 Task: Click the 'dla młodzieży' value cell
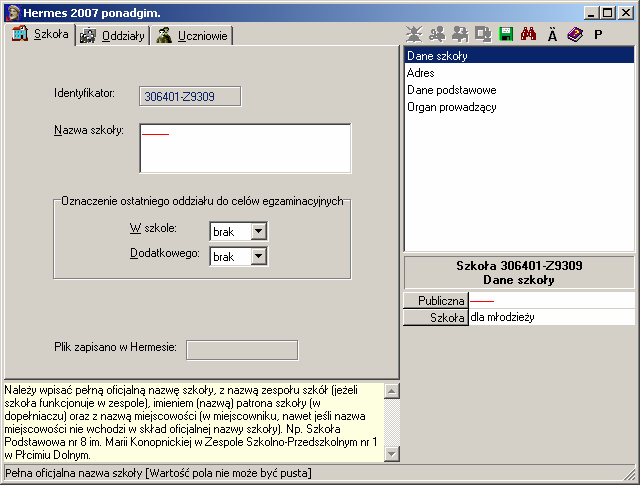pyautogui.click(x=551, y=317)
